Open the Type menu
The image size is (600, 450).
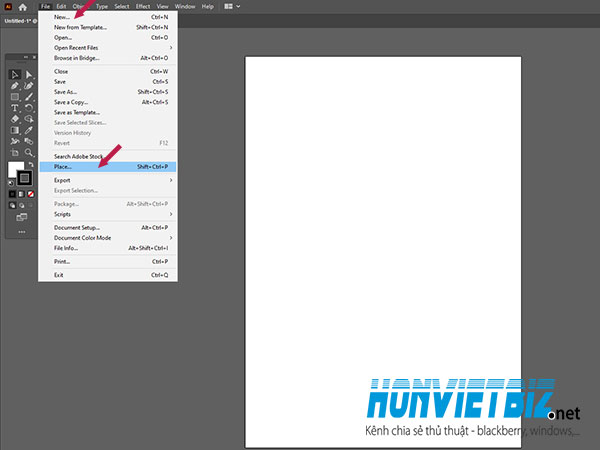click(102, 7)
